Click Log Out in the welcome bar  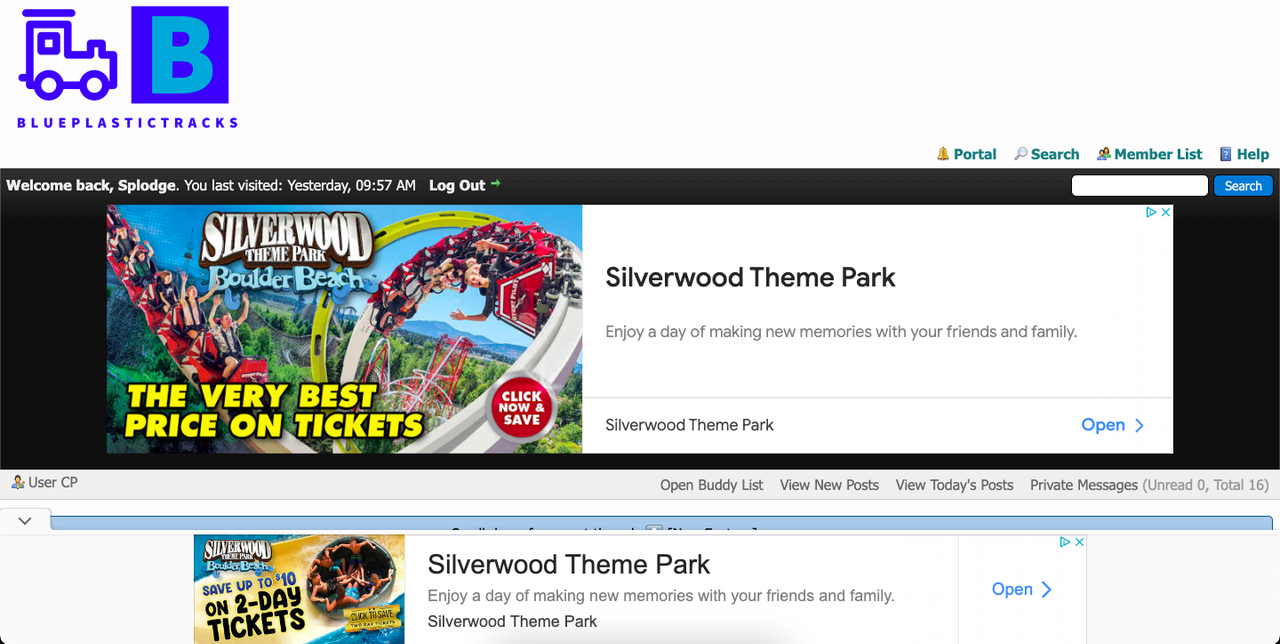coord(457,185)
